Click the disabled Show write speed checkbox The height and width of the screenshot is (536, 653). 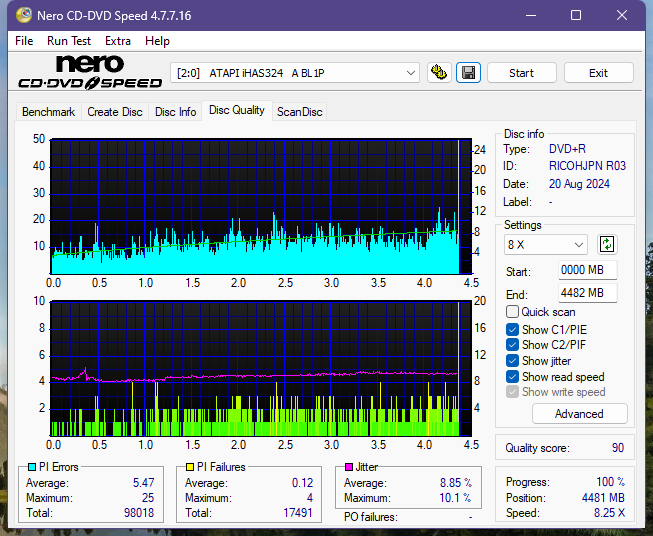click(512, 392)
